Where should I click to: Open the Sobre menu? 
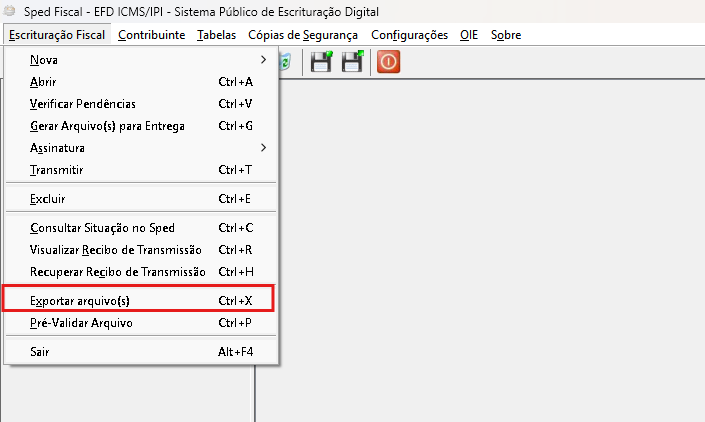pos(505,35)
